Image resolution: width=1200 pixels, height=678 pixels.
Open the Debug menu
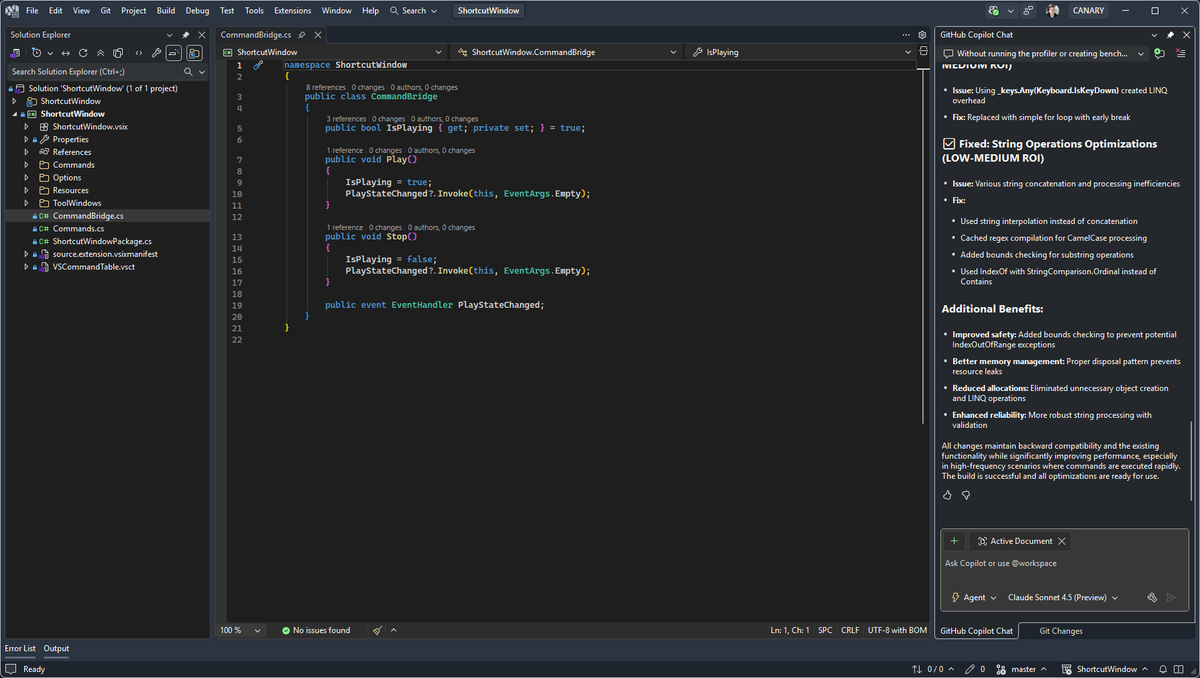click(197, 10)
